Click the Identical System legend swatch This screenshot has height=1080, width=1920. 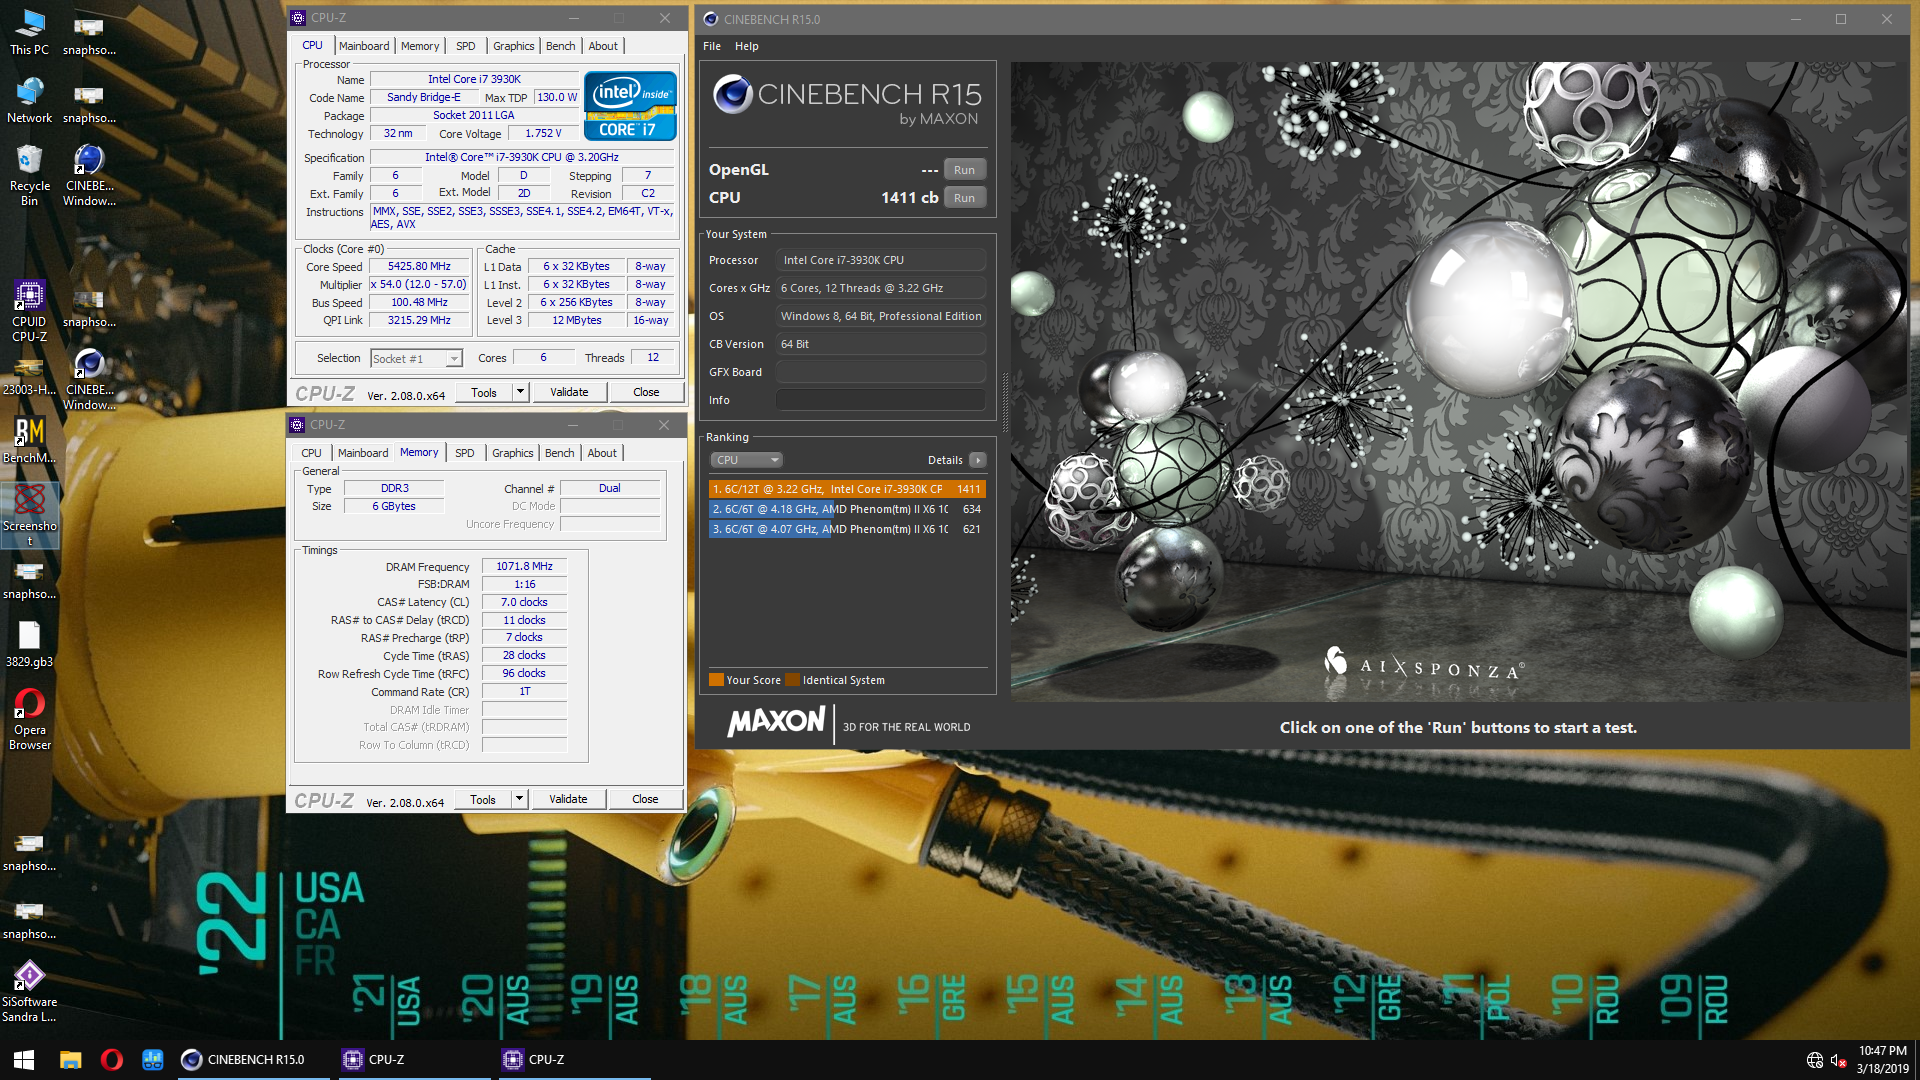pyautogui.click(x=792, y=680)
